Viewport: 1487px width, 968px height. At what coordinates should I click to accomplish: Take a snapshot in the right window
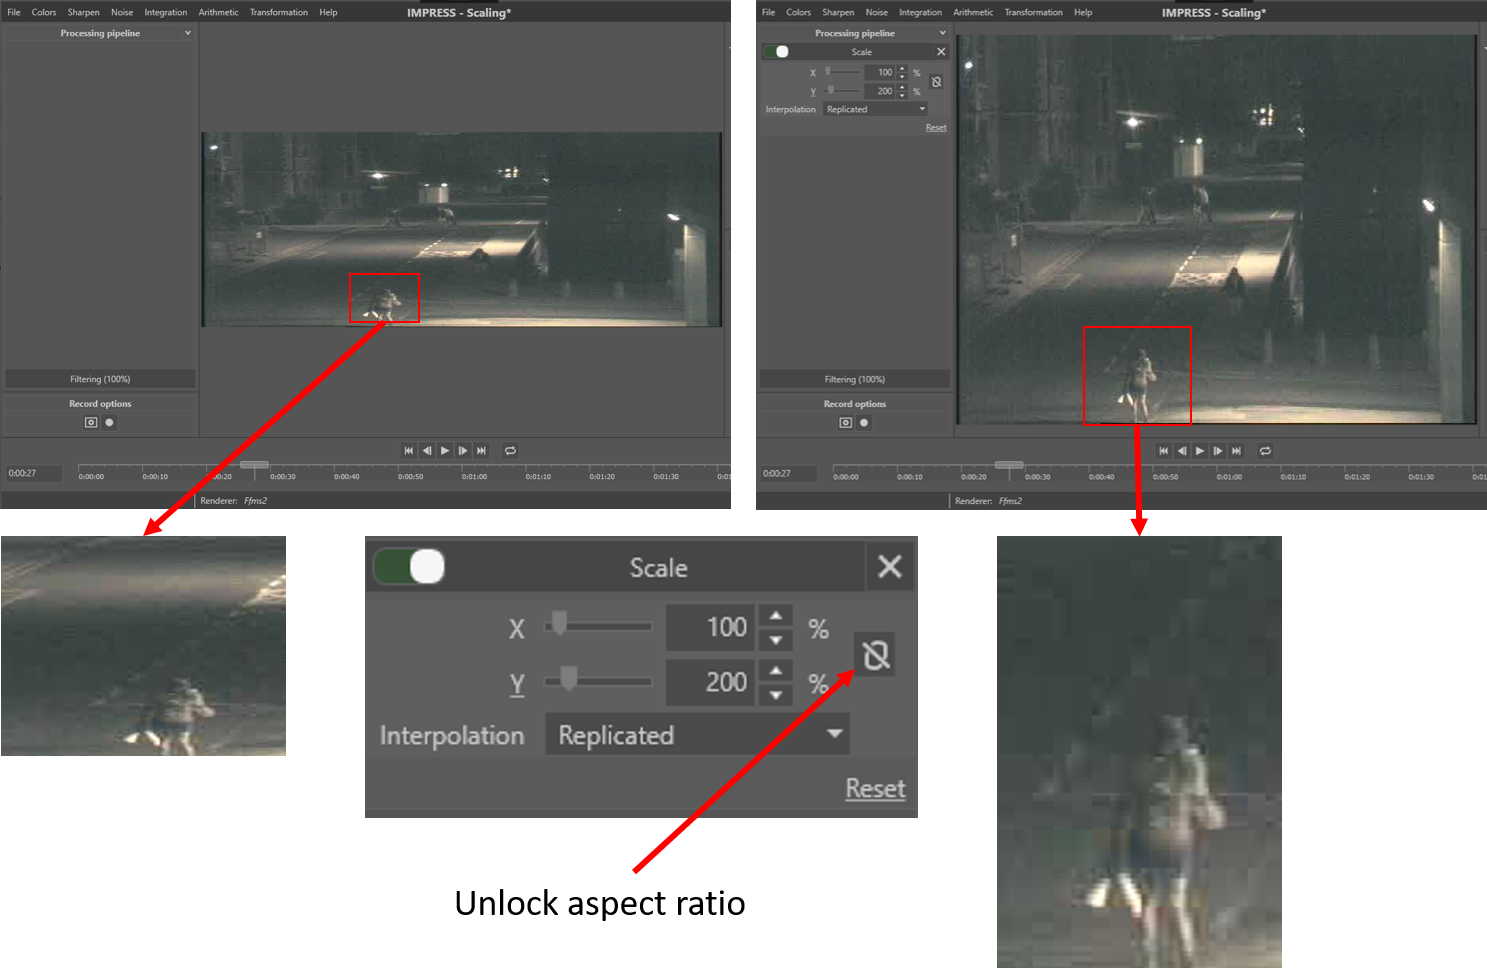click(846, 423)
